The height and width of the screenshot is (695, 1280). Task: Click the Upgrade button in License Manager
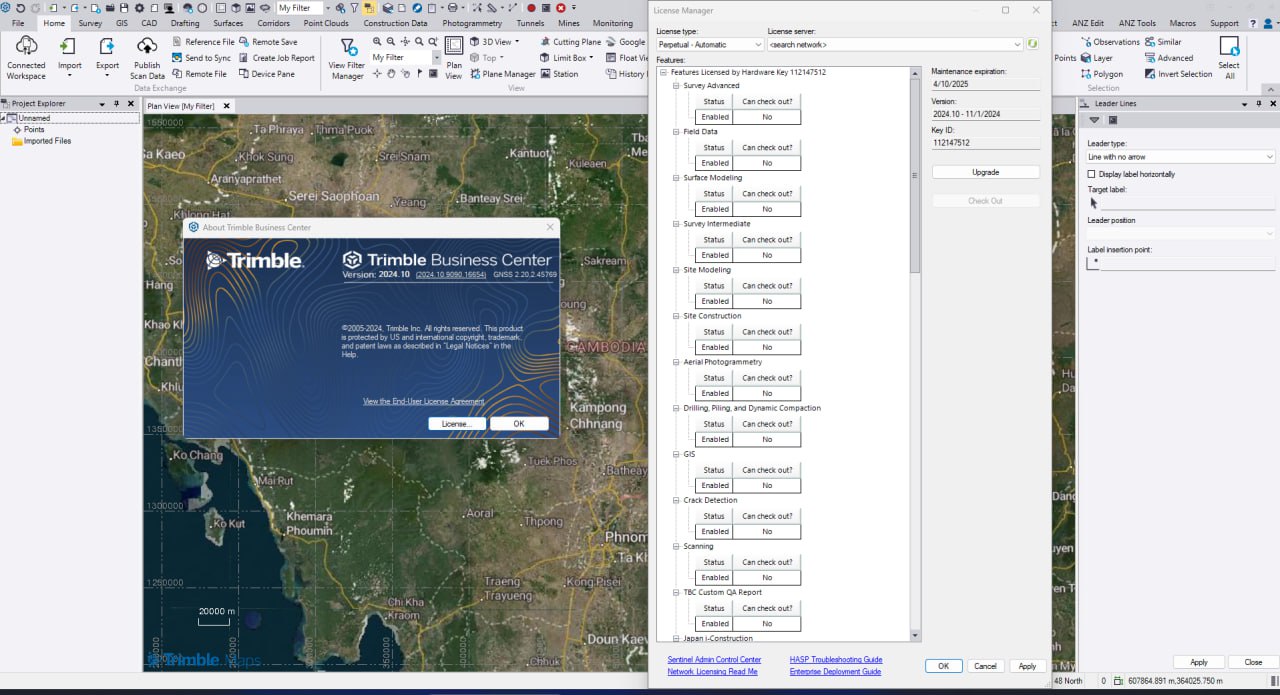tap(985, 172)
